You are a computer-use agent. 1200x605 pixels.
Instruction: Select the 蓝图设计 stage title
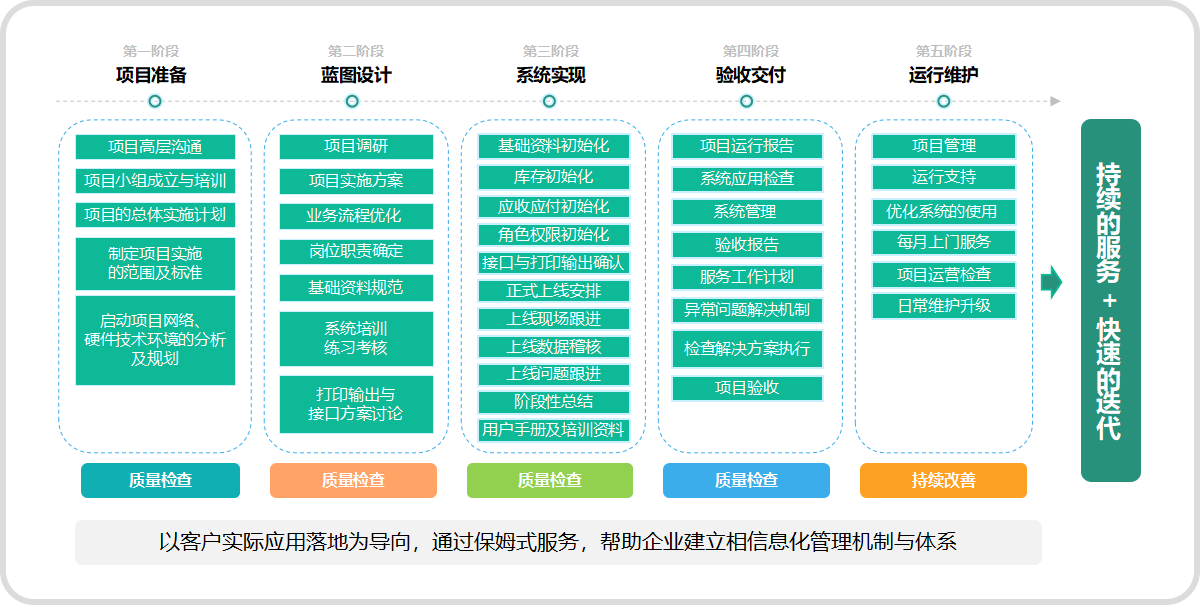(x=356, y=75)
